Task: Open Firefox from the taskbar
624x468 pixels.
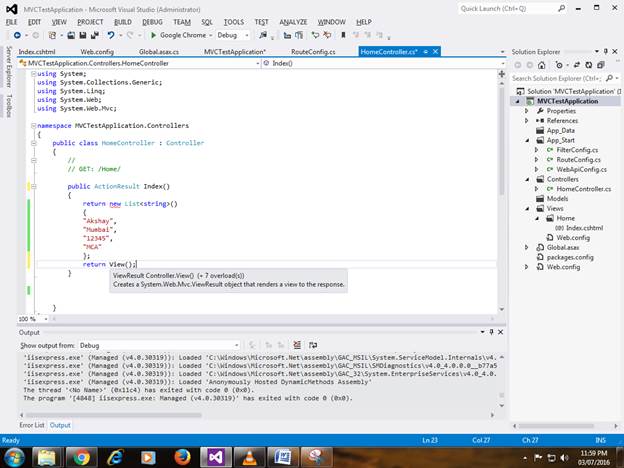Action: (x=182, y=457)
